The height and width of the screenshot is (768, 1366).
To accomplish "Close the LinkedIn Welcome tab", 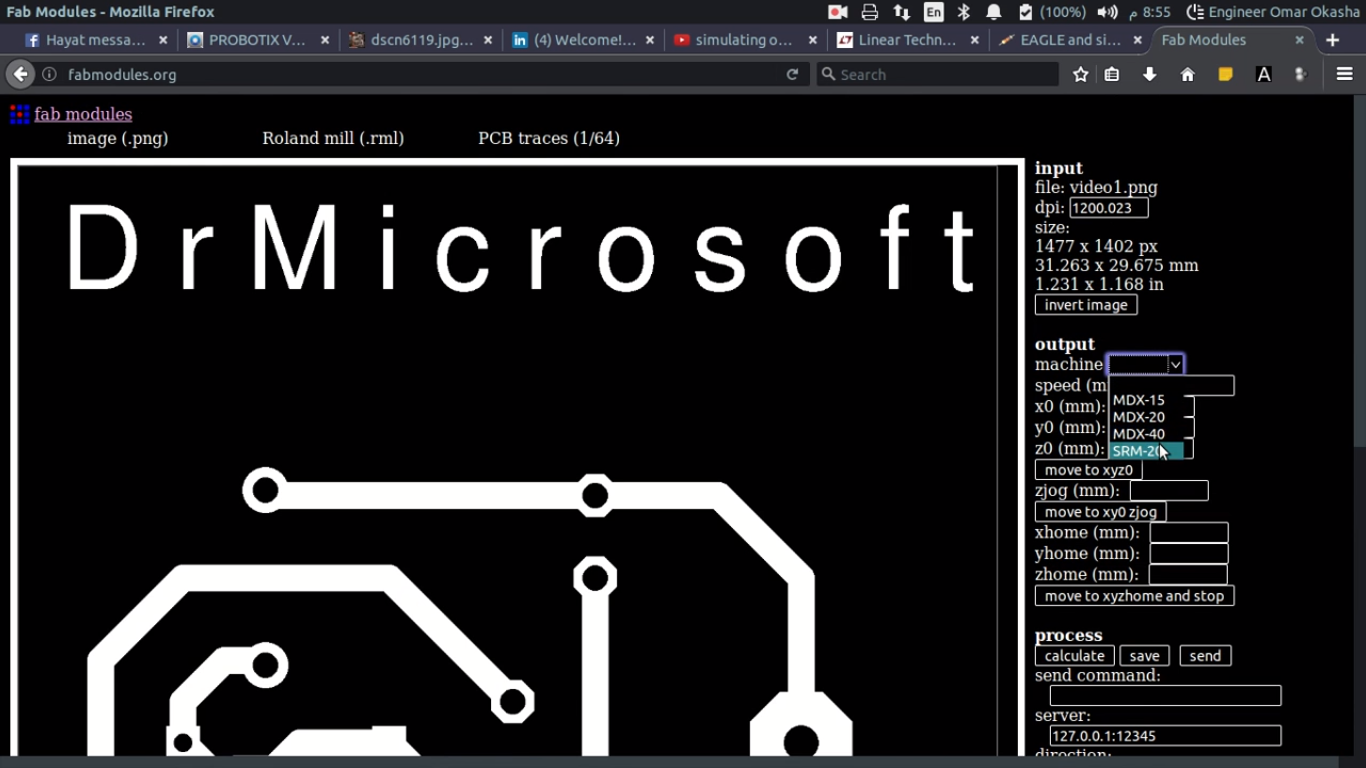I will click(650, 40).
